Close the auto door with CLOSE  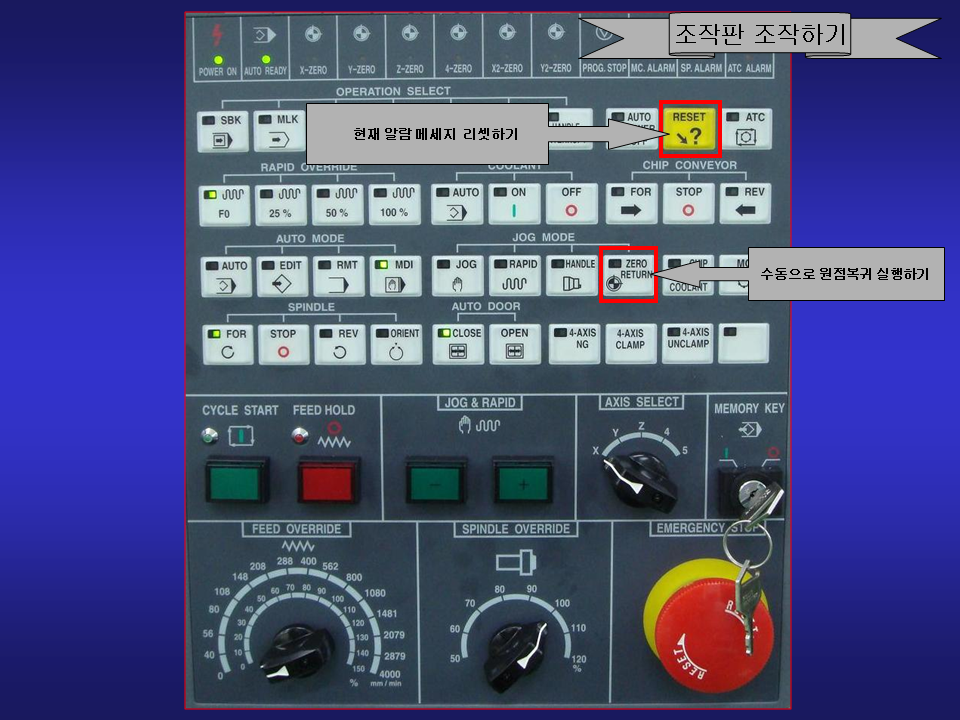(458, 344)
